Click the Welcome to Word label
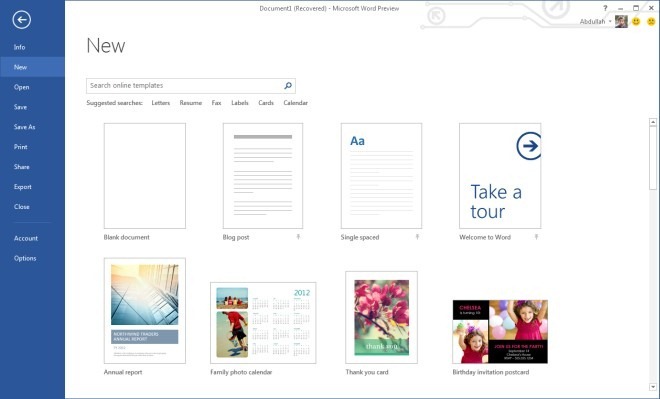The width and height of the screenshot is (660, 399). click(x=485, y=237)
